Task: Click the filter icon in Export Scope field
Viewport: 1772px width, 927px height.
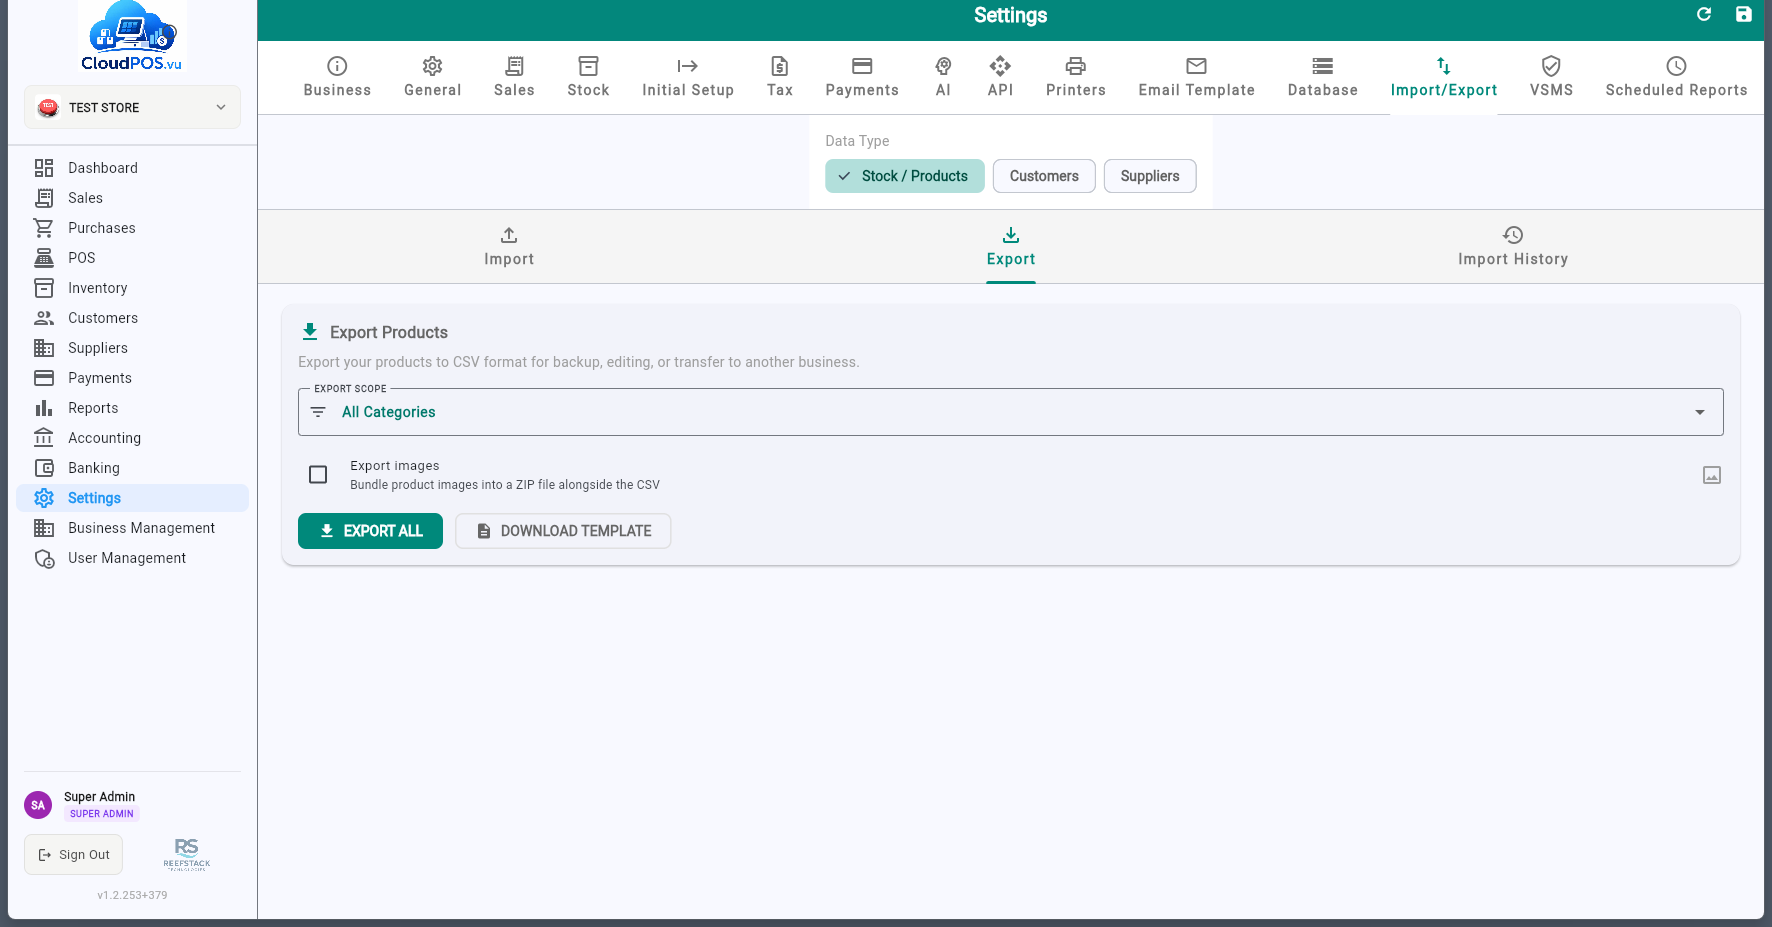Action: tap(318, 412)
